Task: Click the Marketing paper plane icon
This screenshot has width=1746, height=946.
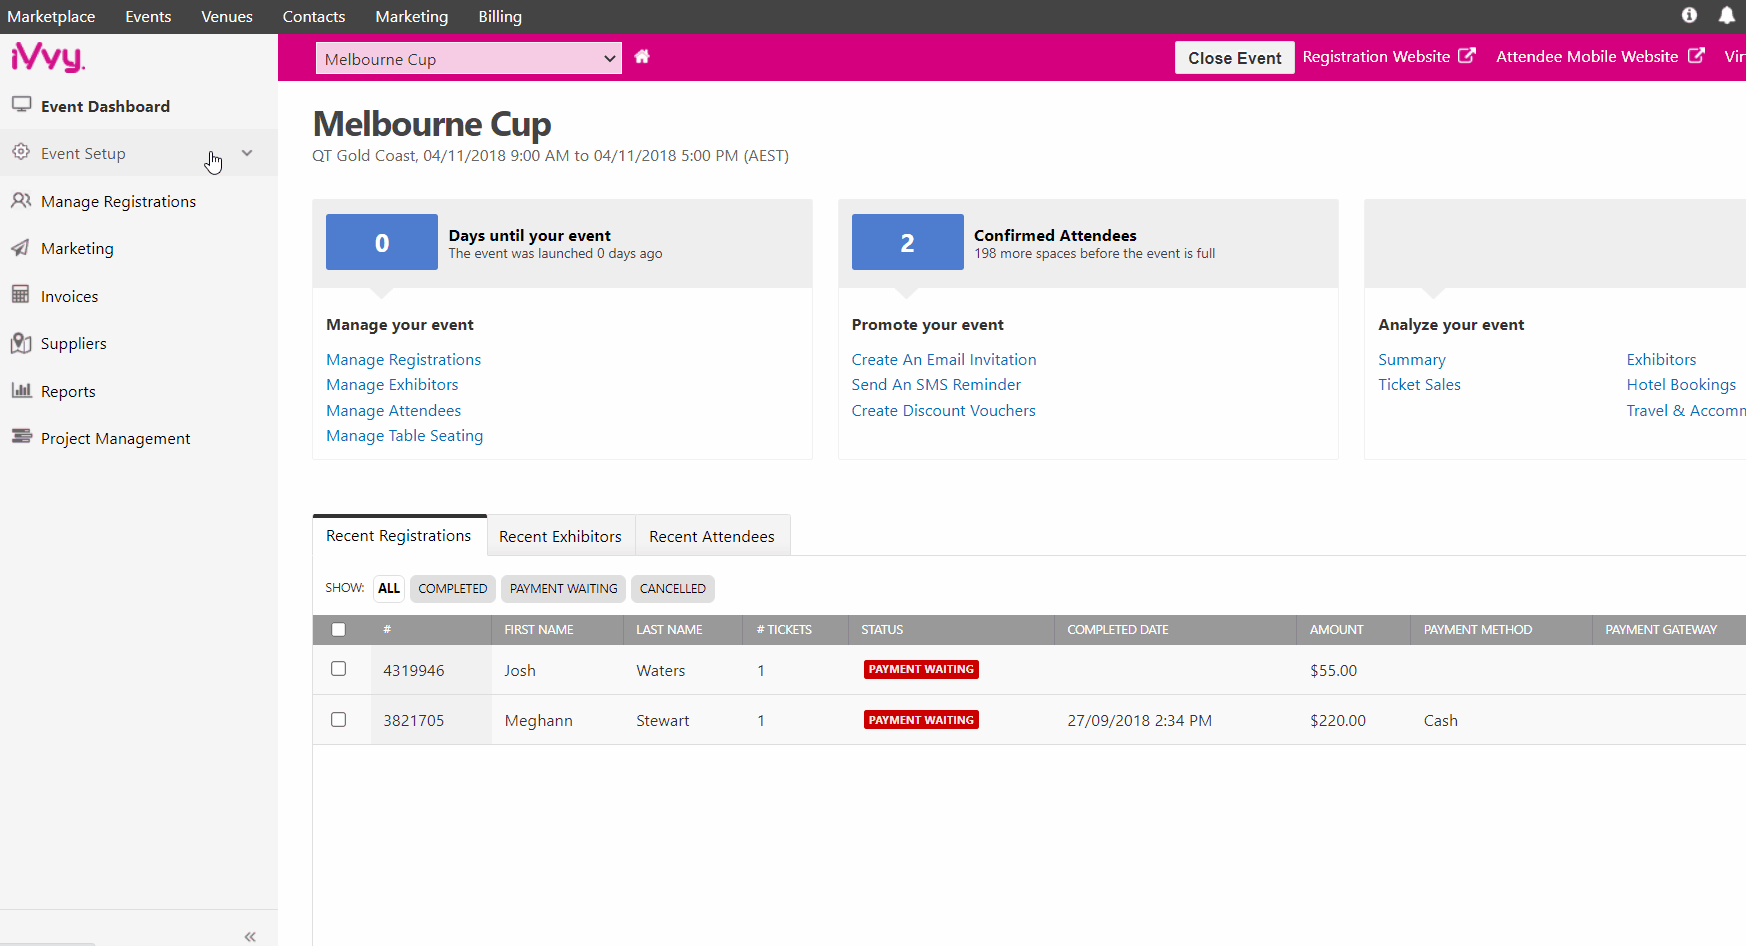Action: 20,247
